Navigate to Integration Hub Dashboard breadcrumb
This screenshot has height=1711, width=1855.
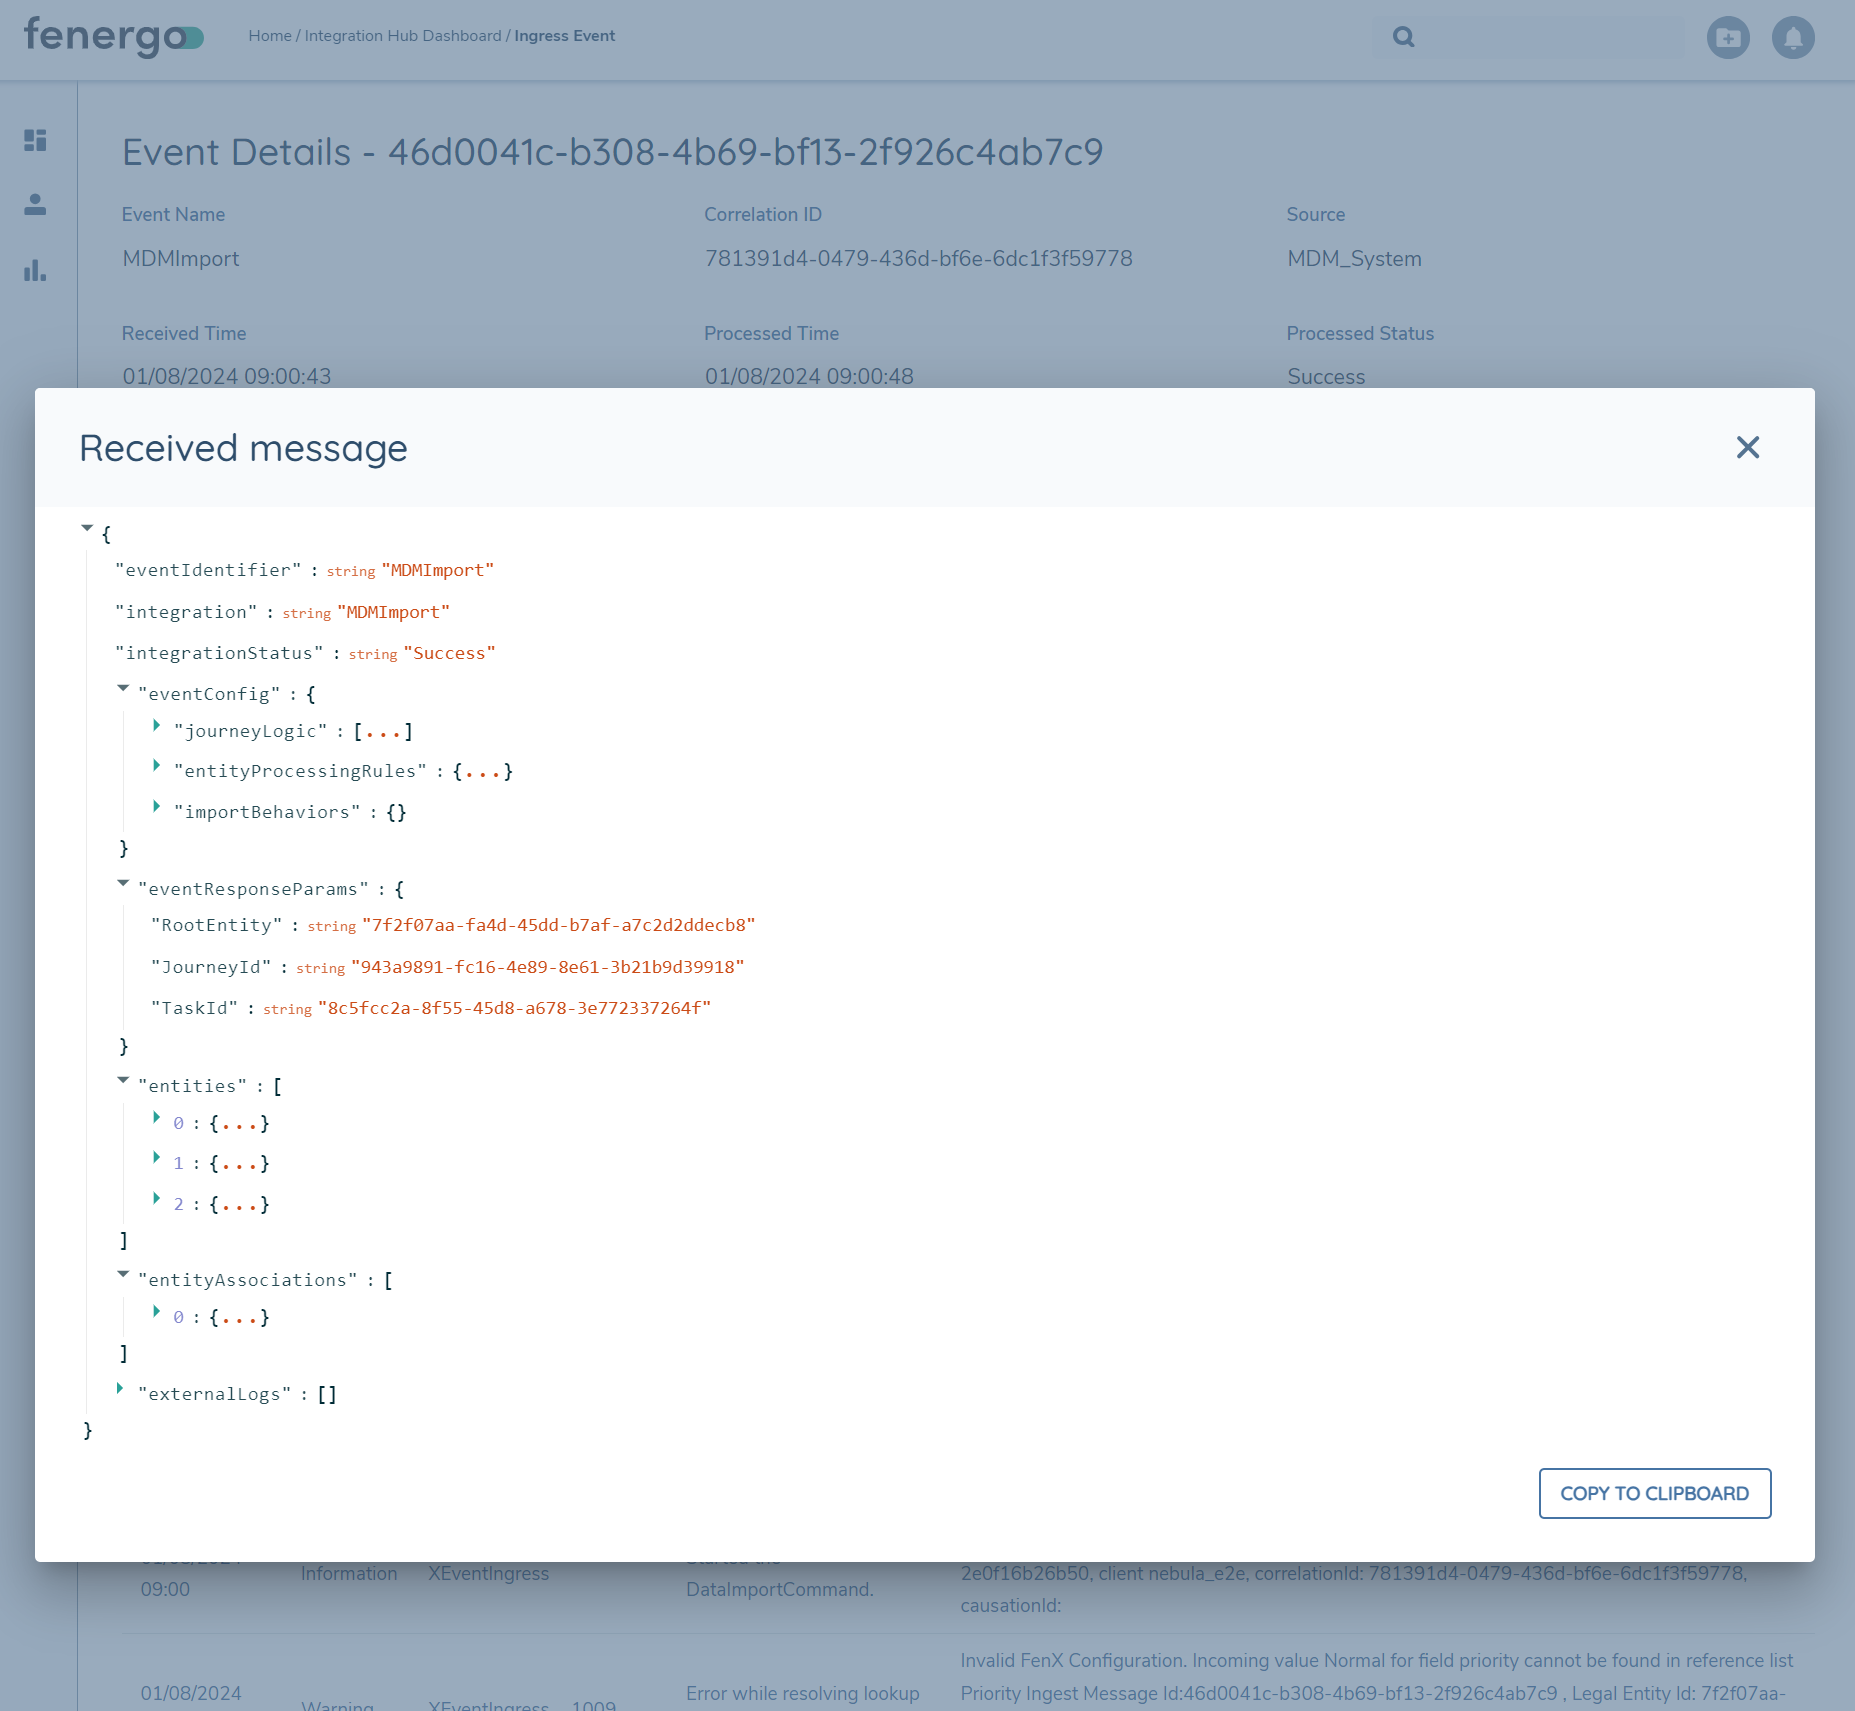[403, 36]
